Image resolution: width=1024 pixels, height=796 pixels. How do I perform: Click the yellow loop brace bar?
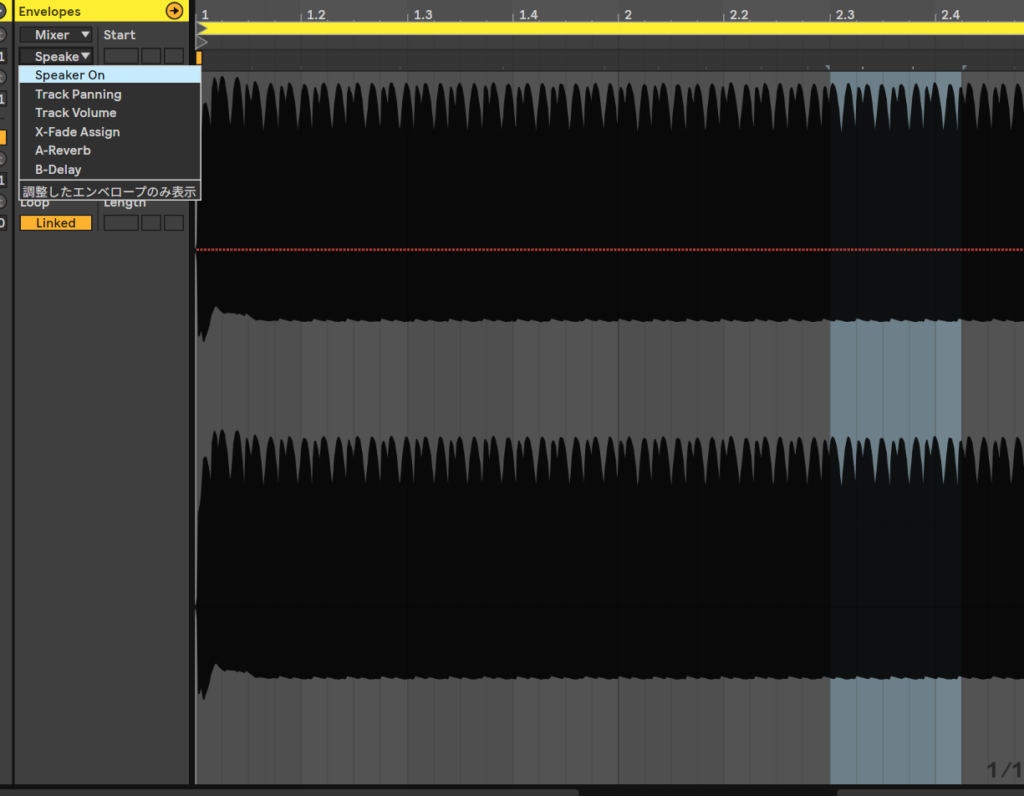[x=600, y=29]
